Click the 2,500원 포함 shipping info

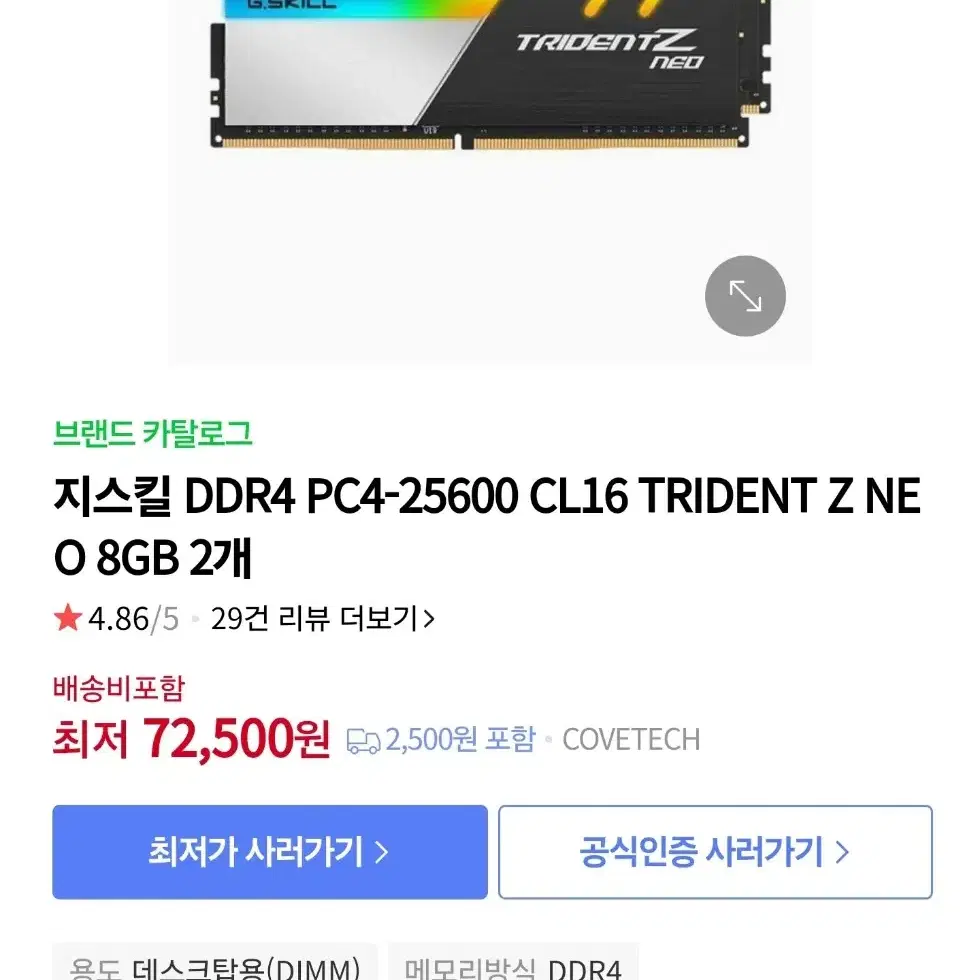tap(461, 740)
